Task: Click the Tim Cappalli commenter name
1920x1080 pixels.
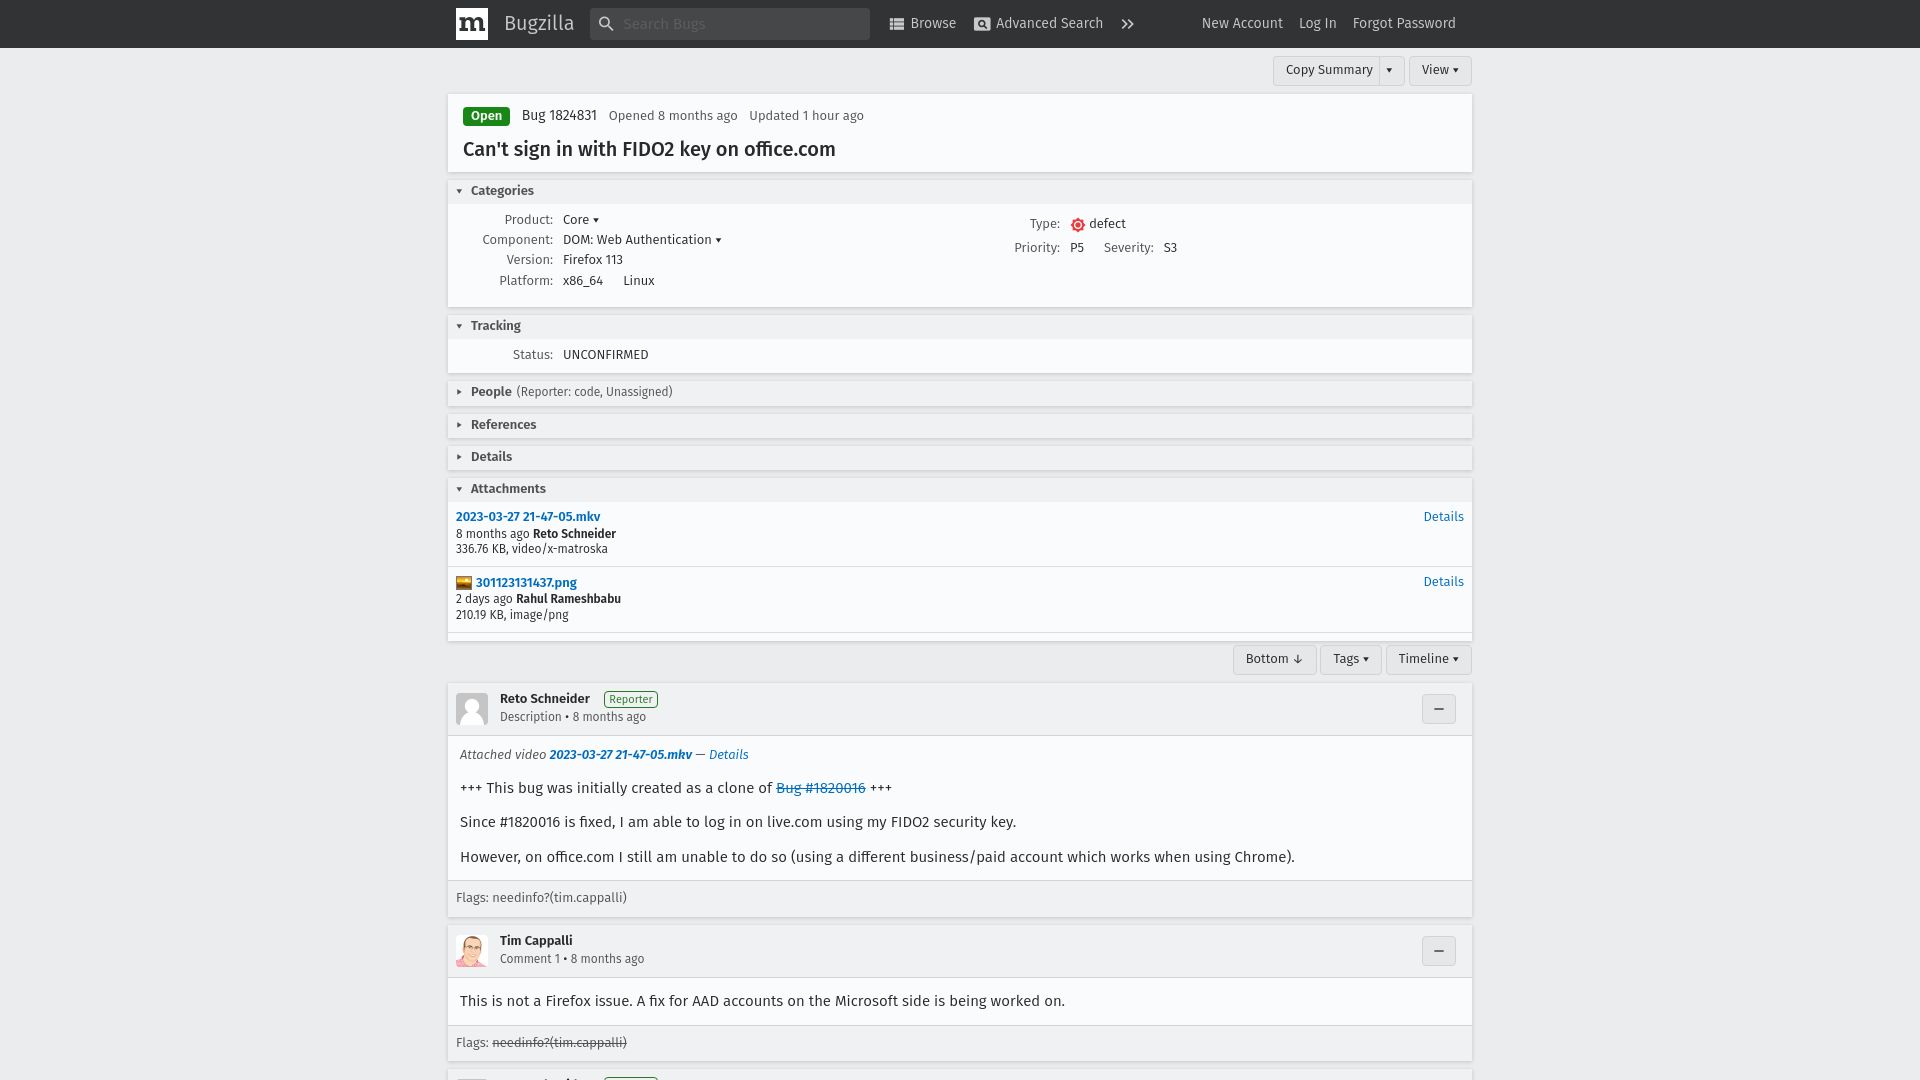Action: pyautogui.click(x=536, y=941)
